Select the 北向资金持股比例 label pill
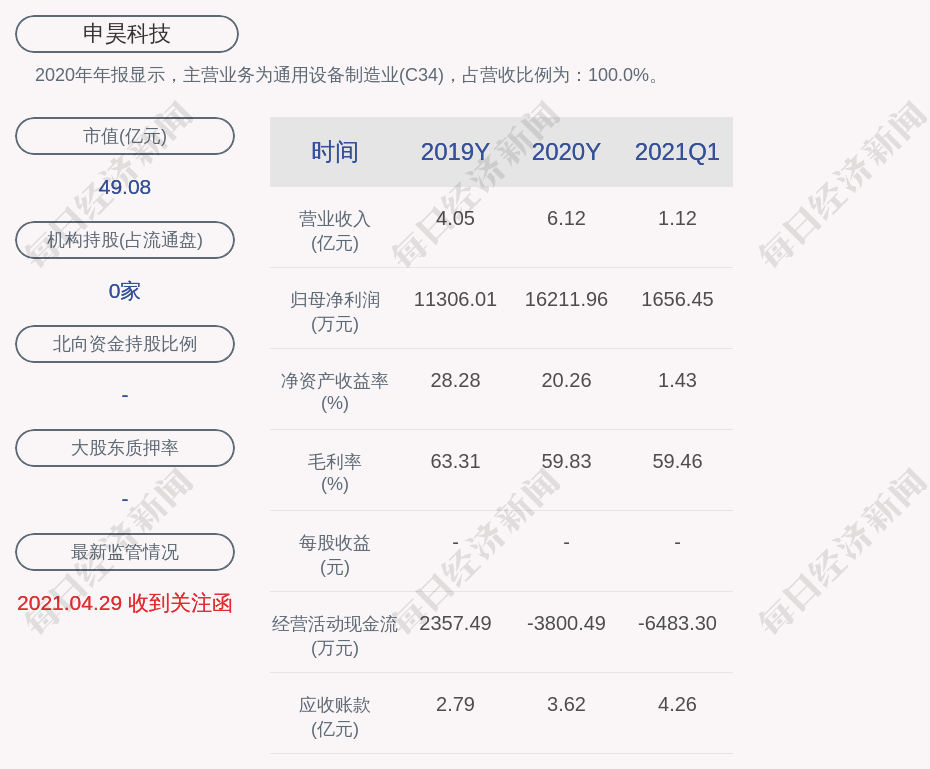Screen dimensions: 930x769 (125, 344)
